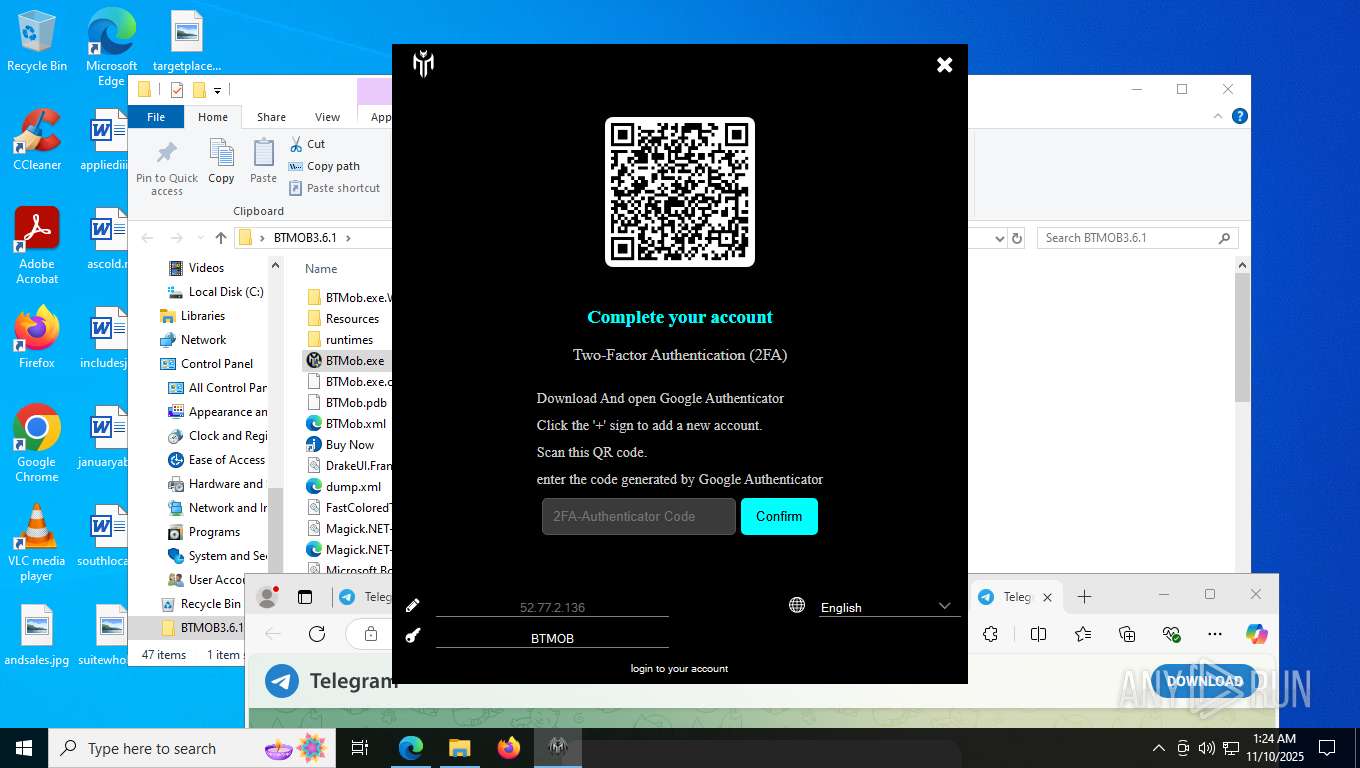Select the runtimes folder
1360x768 pixels.
(349, 340)
